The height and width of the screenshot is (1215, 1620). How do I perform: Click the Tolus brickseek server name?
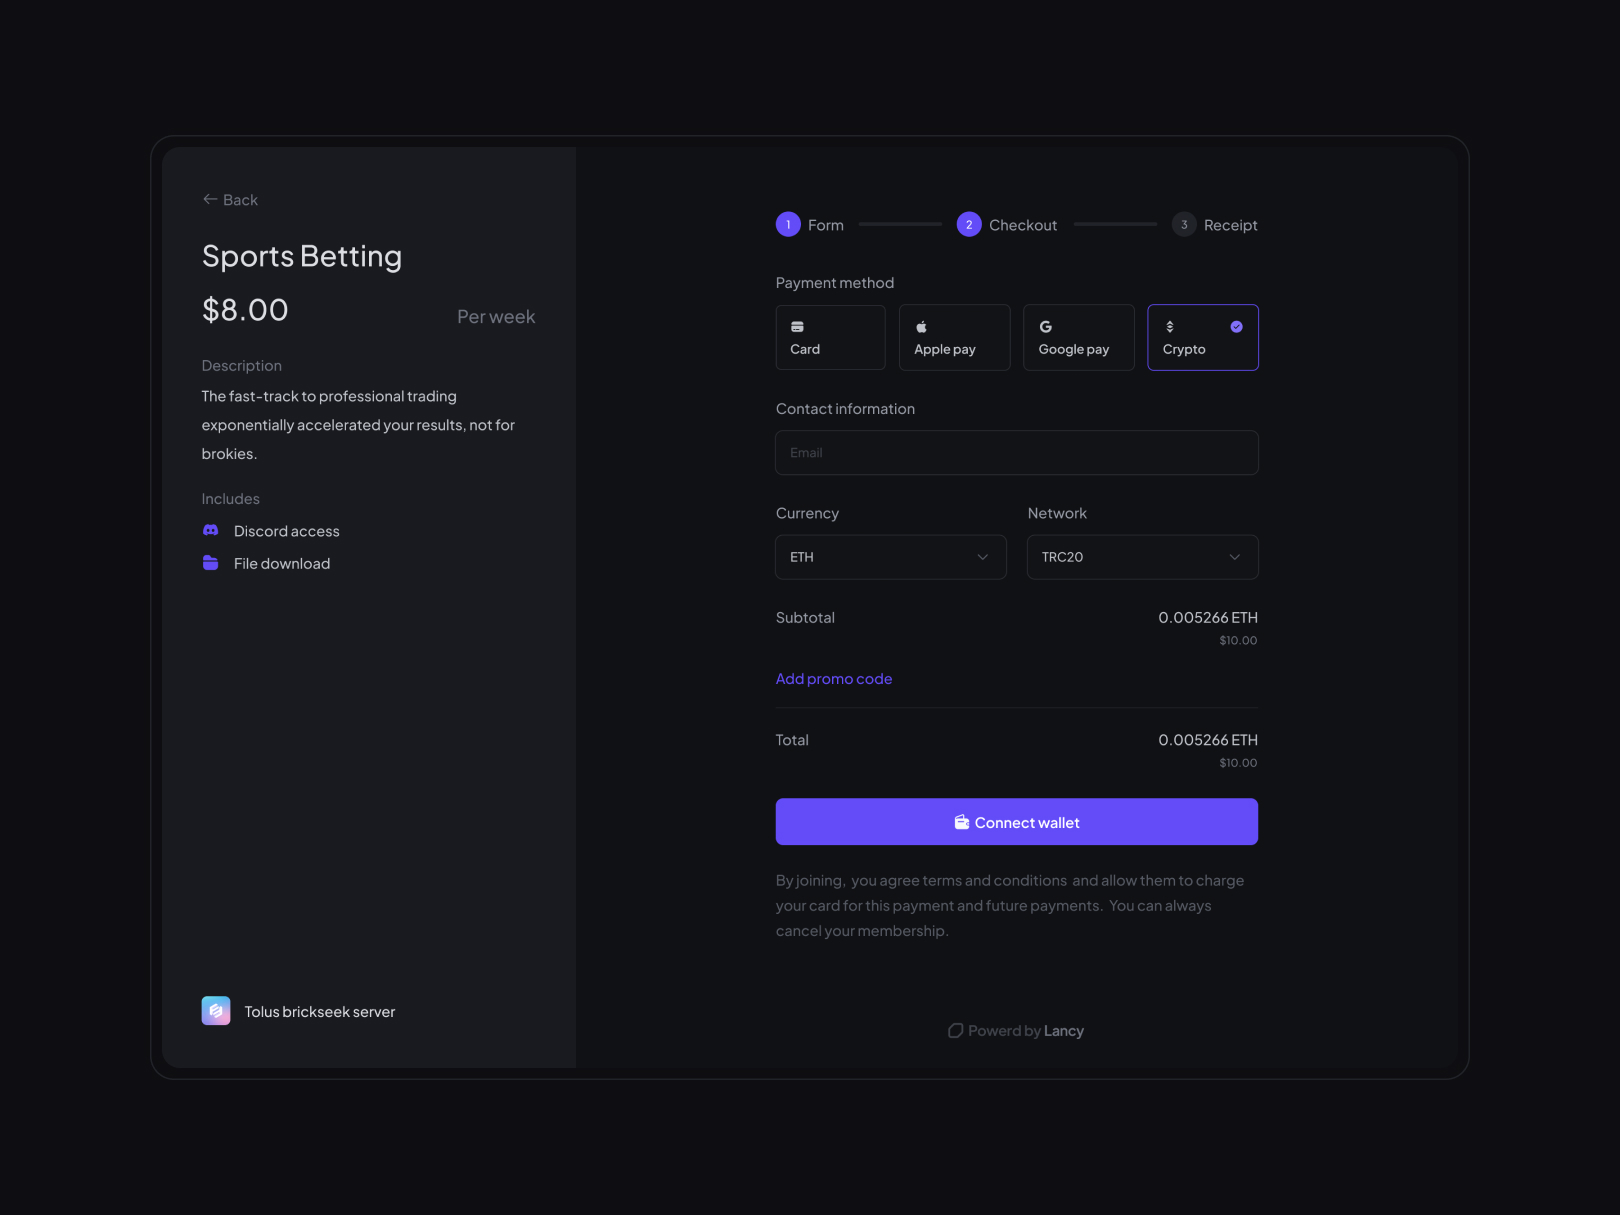(320, 1012)
